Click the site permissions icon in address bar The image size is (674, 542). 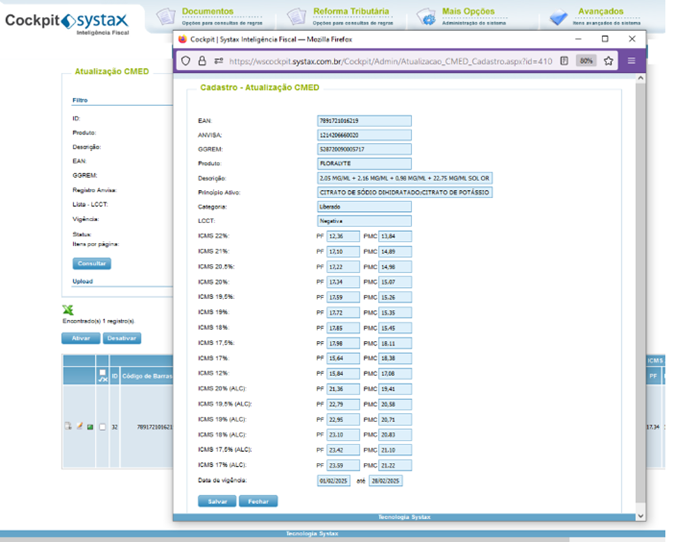(219, 61)
